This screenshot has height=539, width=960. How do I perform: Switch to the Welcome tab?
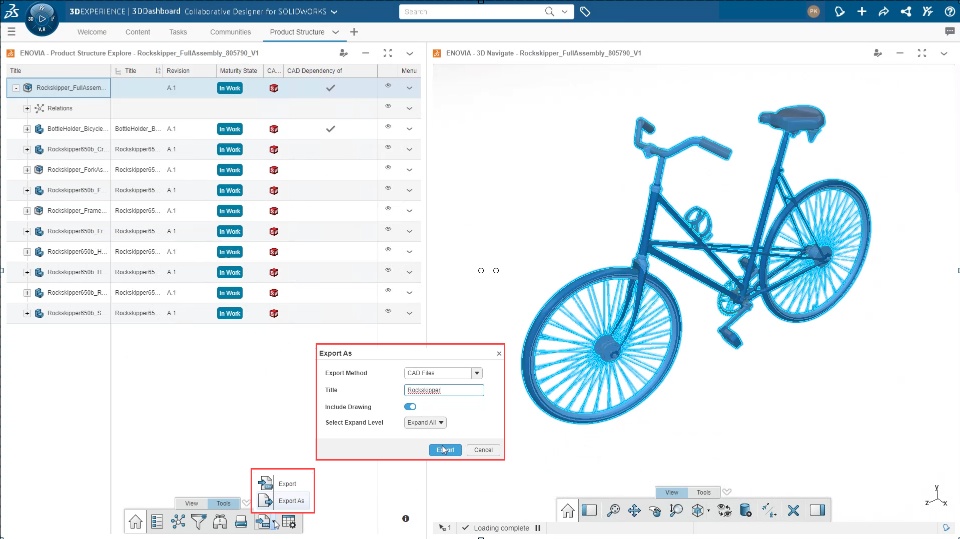[92, 32]
